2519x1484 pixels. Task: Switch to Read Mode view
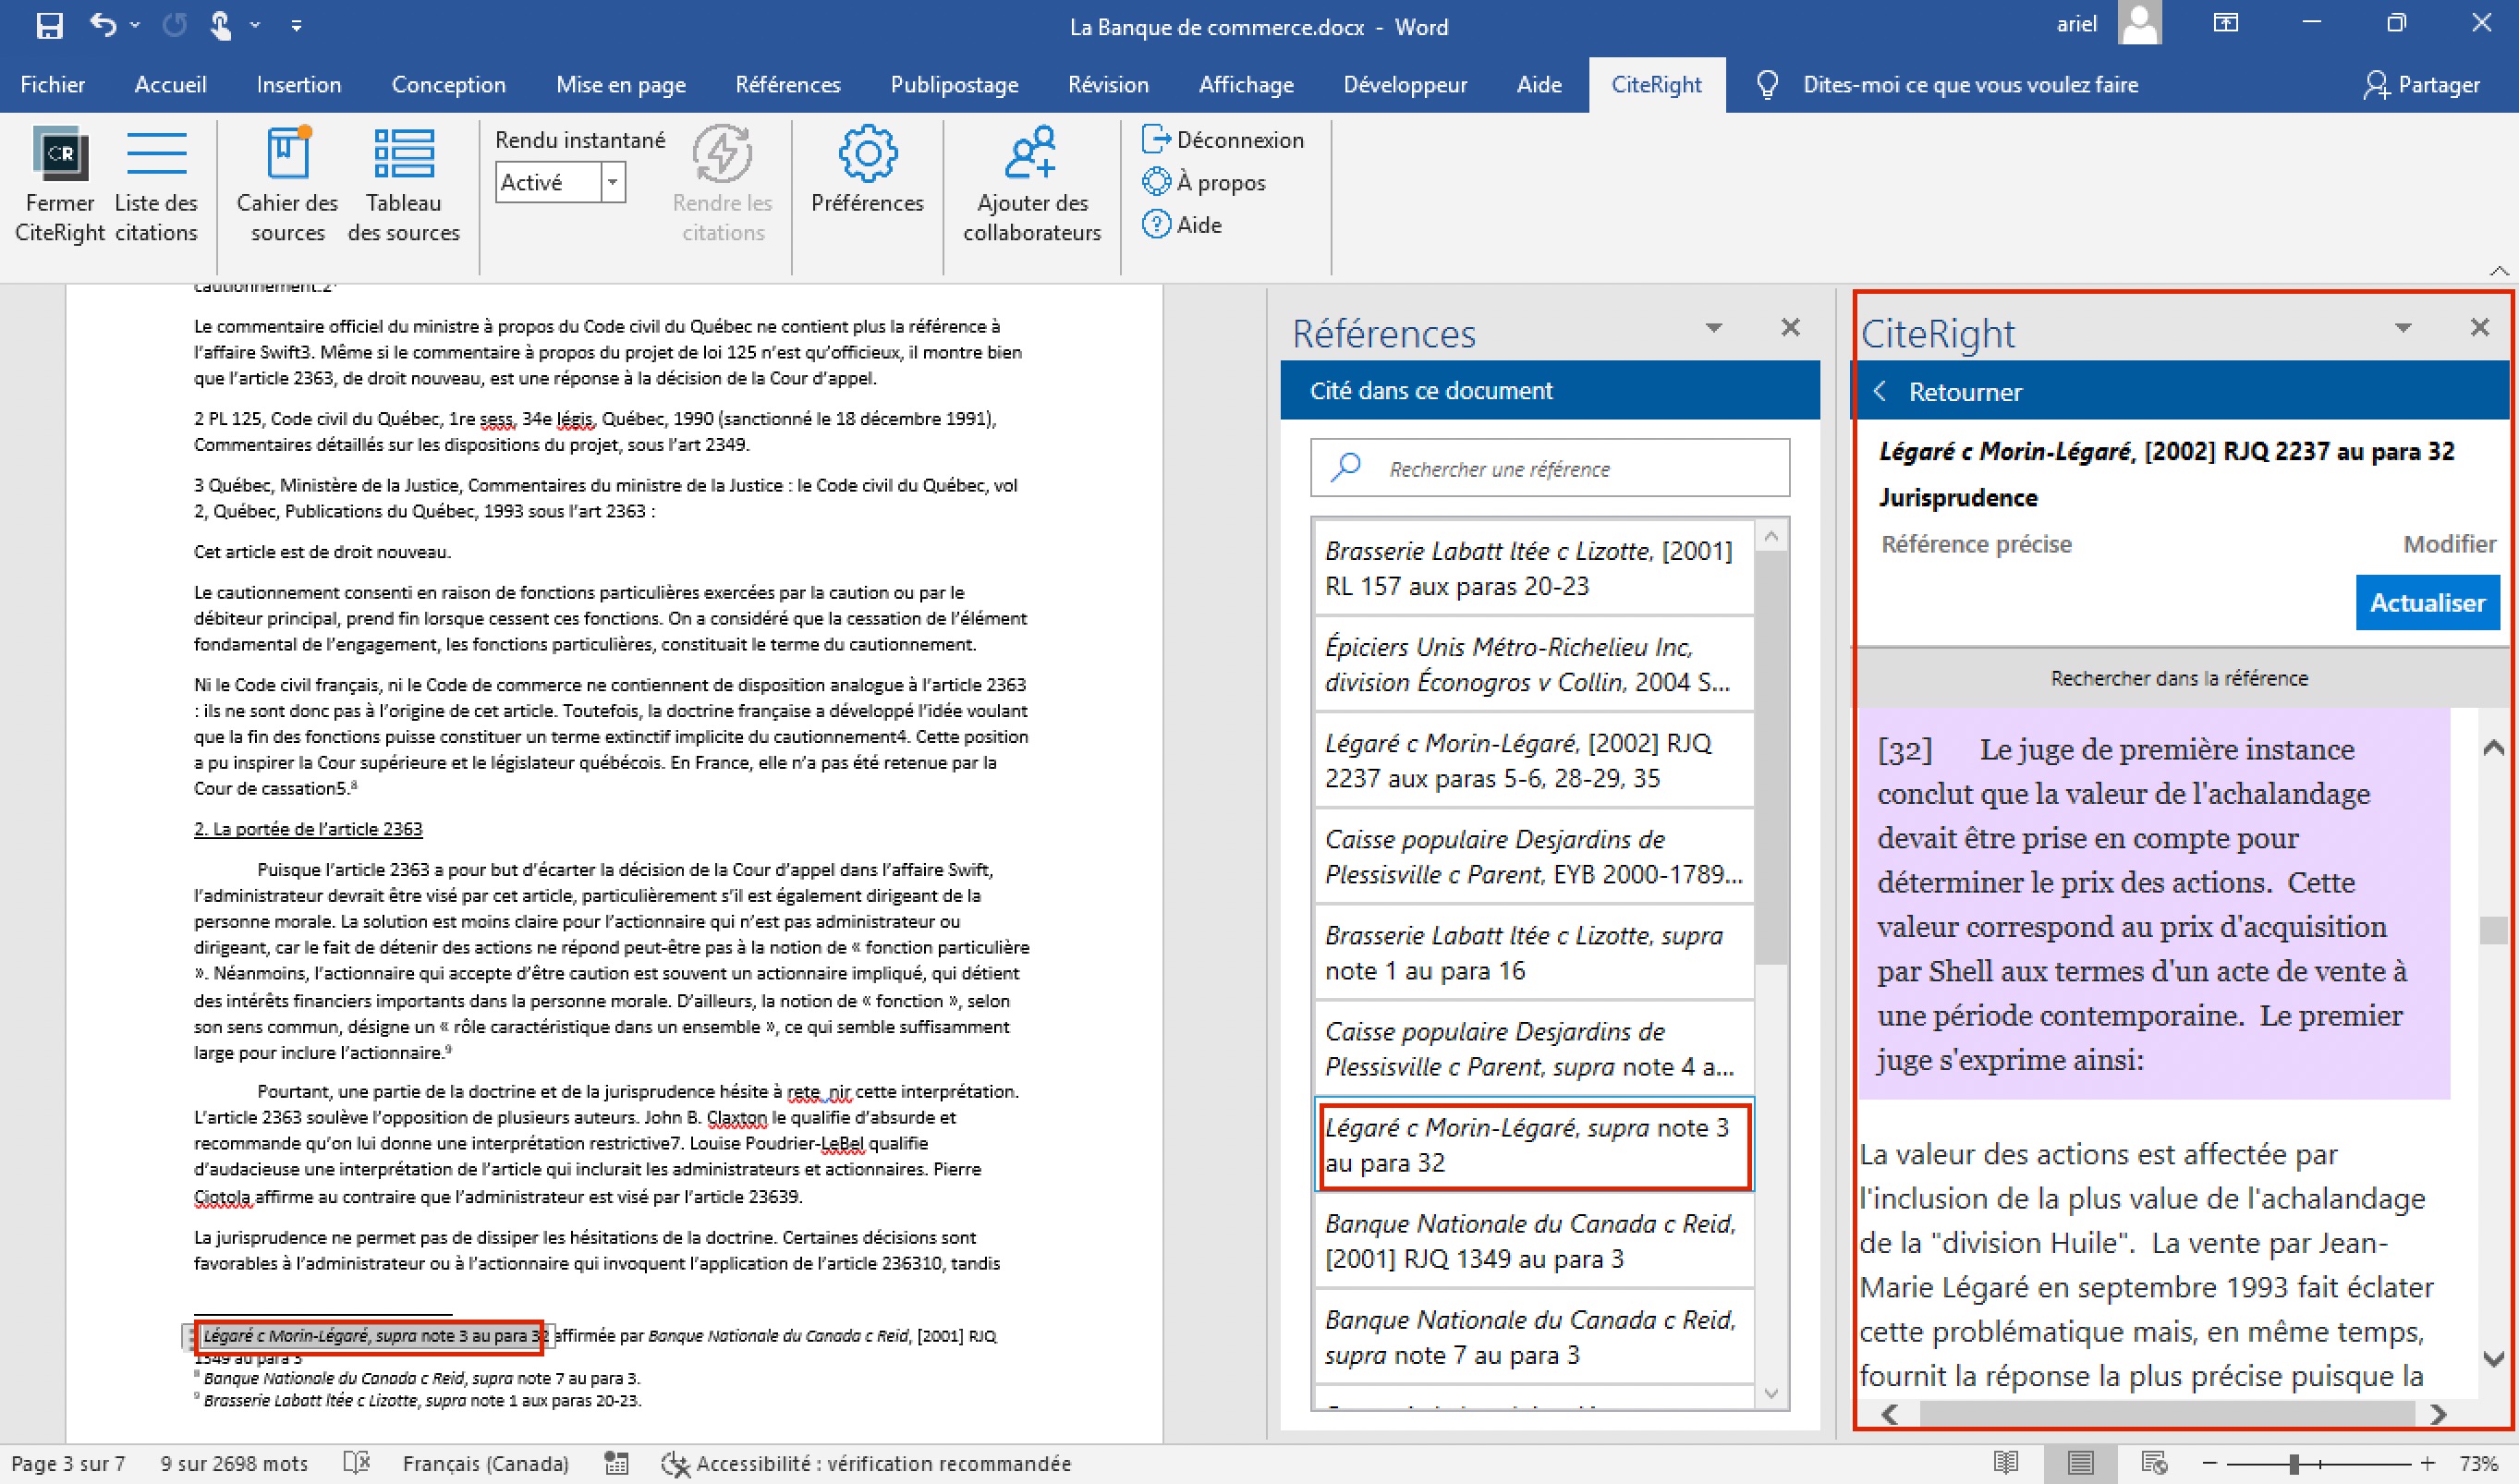[x=2005, y=1463]
